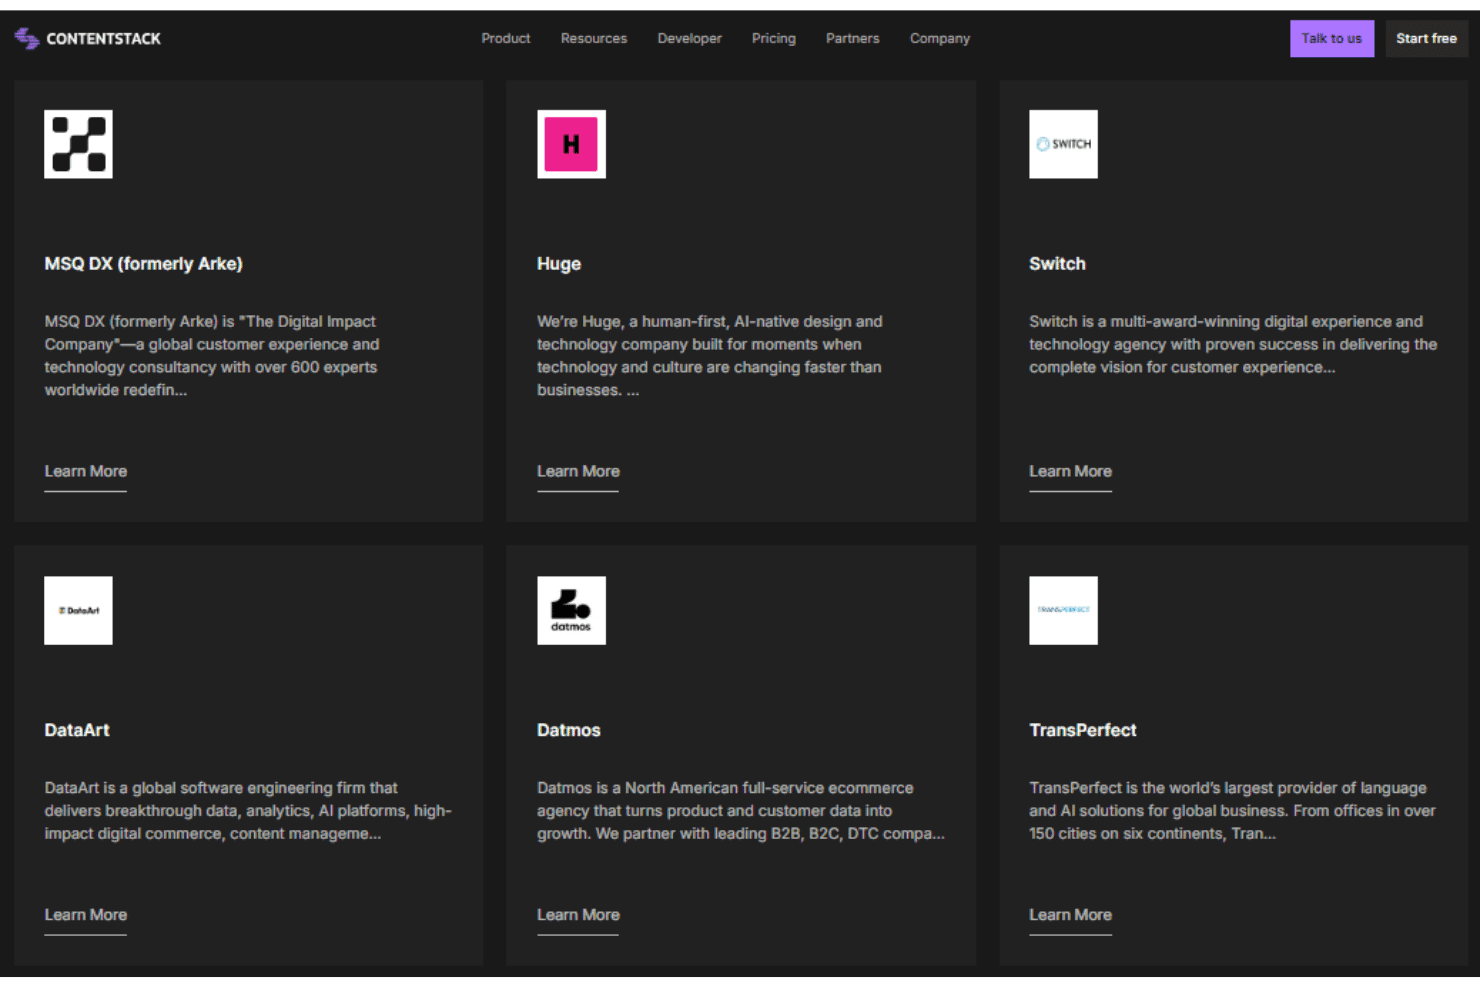Click the Start free button
This screenshot has height=987, width=1480.
[1426, 38]
